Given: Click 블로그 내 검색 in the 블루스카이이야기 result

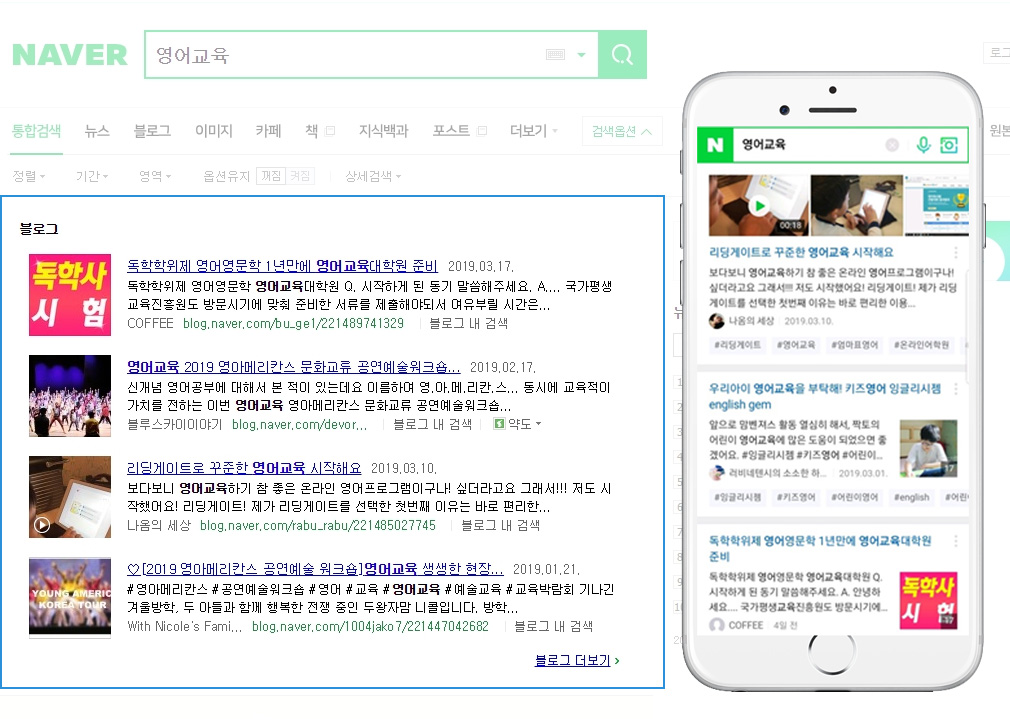Looking at the screenshot, I should (x=433, y=425).
